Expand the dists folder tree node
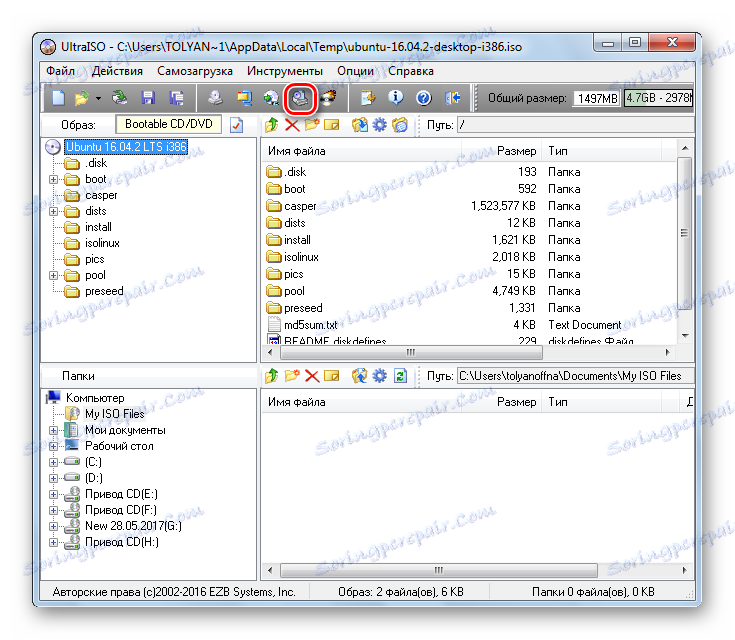Viewport: 735px width, 640px height. [53, 211]
